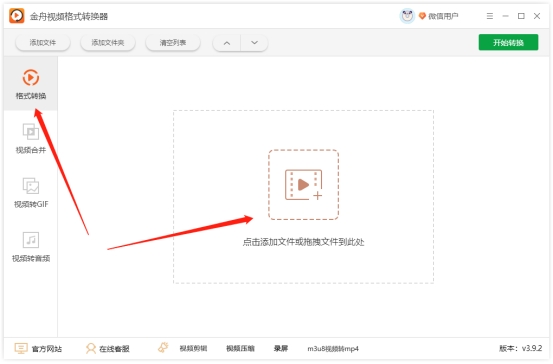
Task: Click the 金舟视频格式转换器 app logo
Action: [x=17, y=16]
